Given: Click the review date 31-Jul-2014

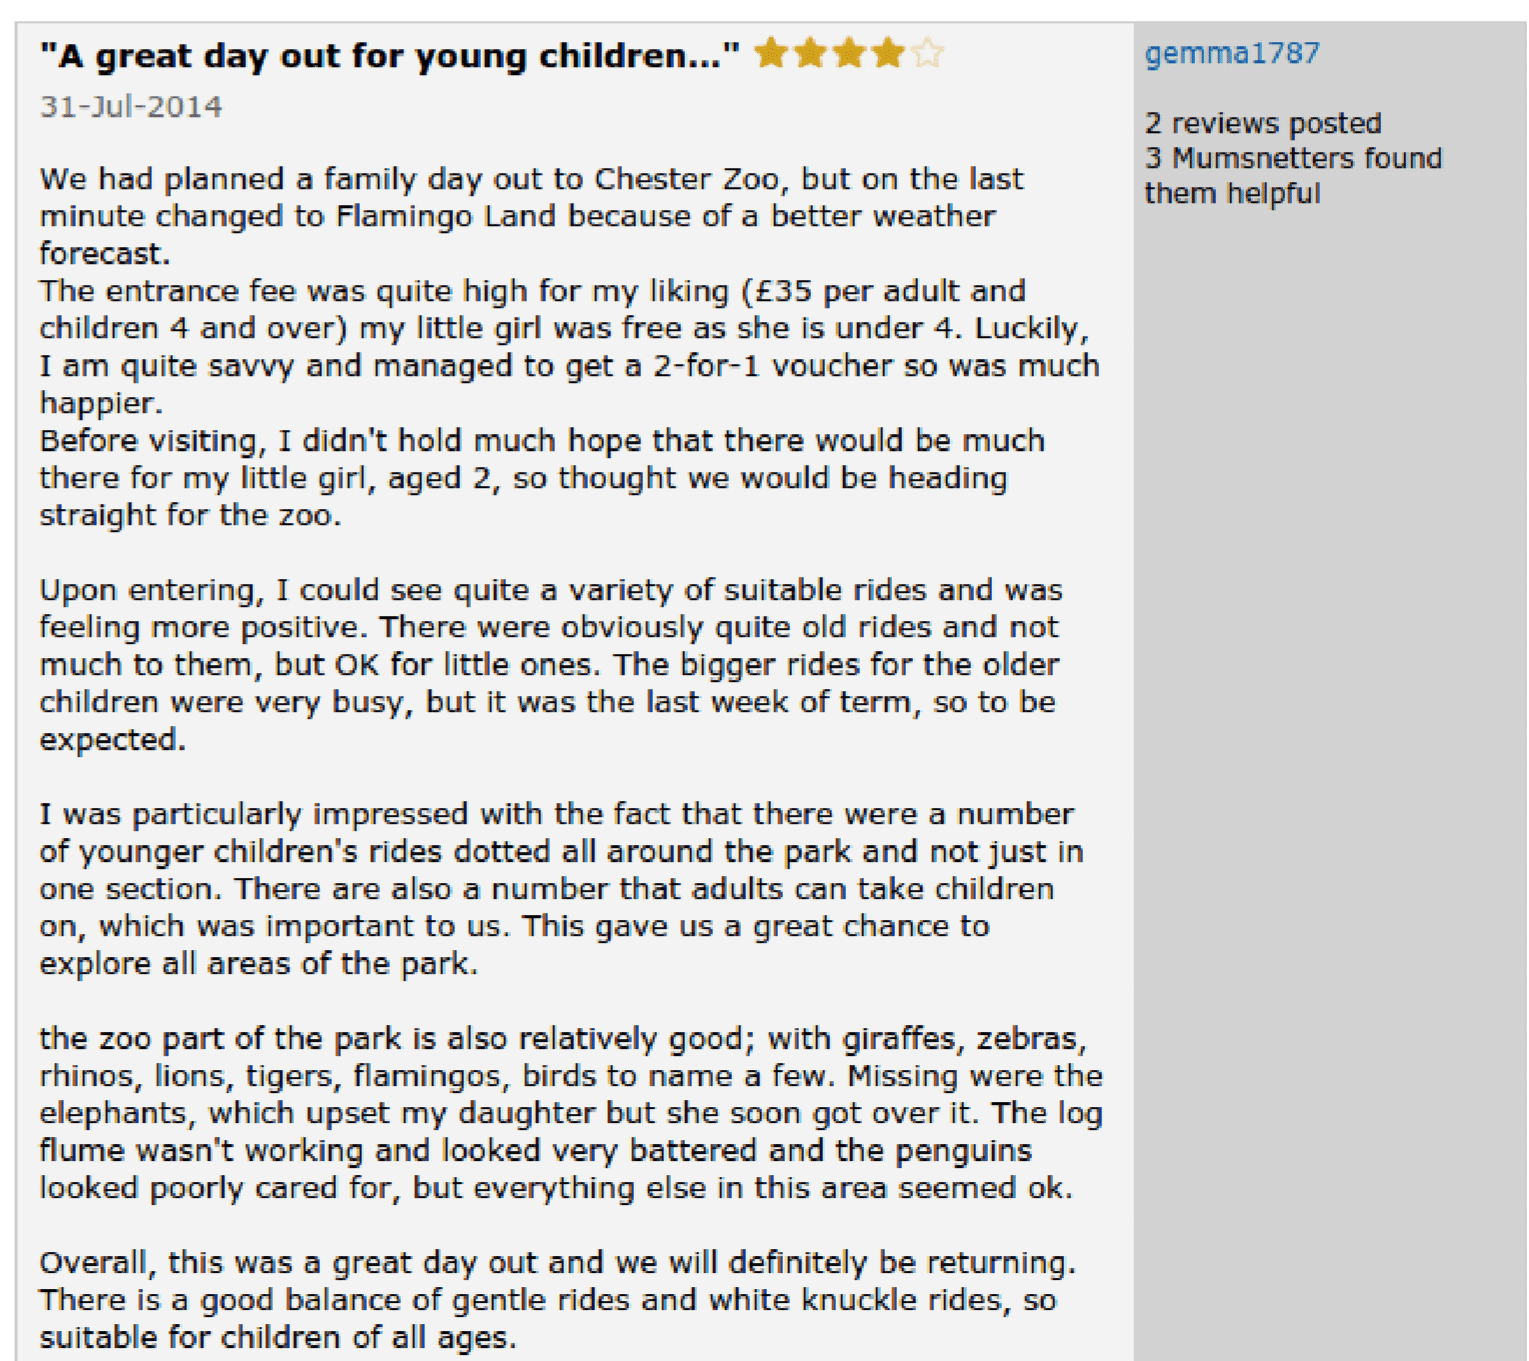Looking at the screenshot, I should pos(131,107).
